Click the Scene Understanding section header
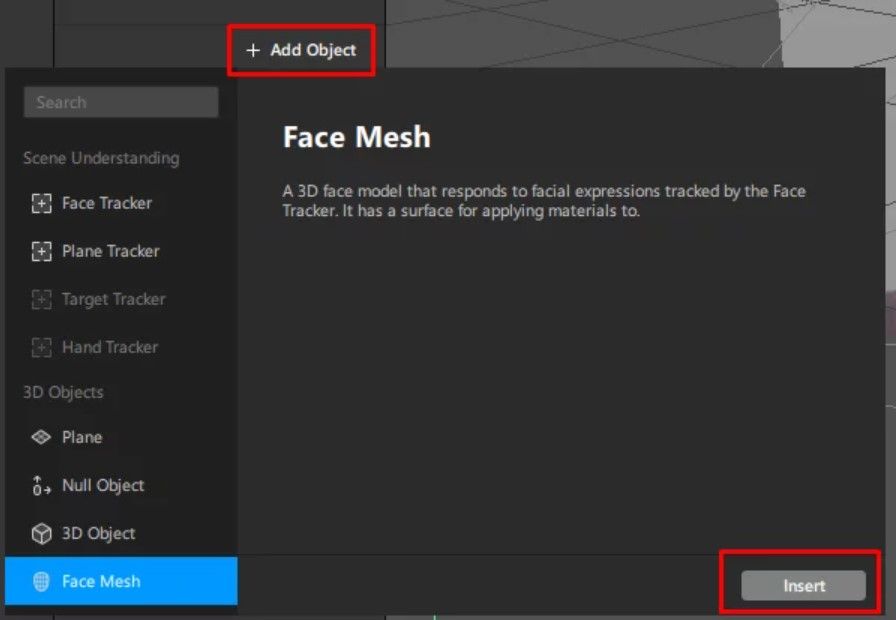The height and width of the screenshot is (620, 896). 101,158
